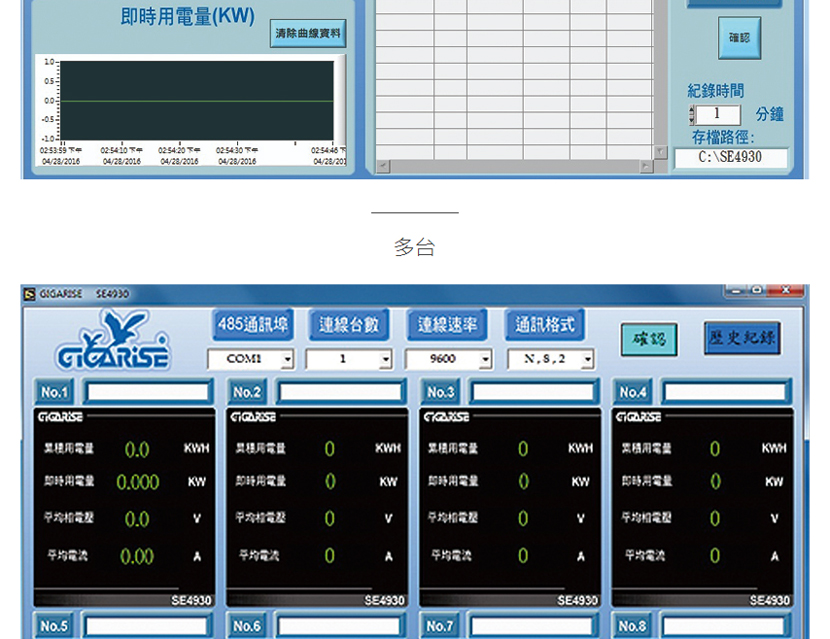This screenshot has height=639, width=830.
Task: Click the No.7 name input field
Action: 532,626
